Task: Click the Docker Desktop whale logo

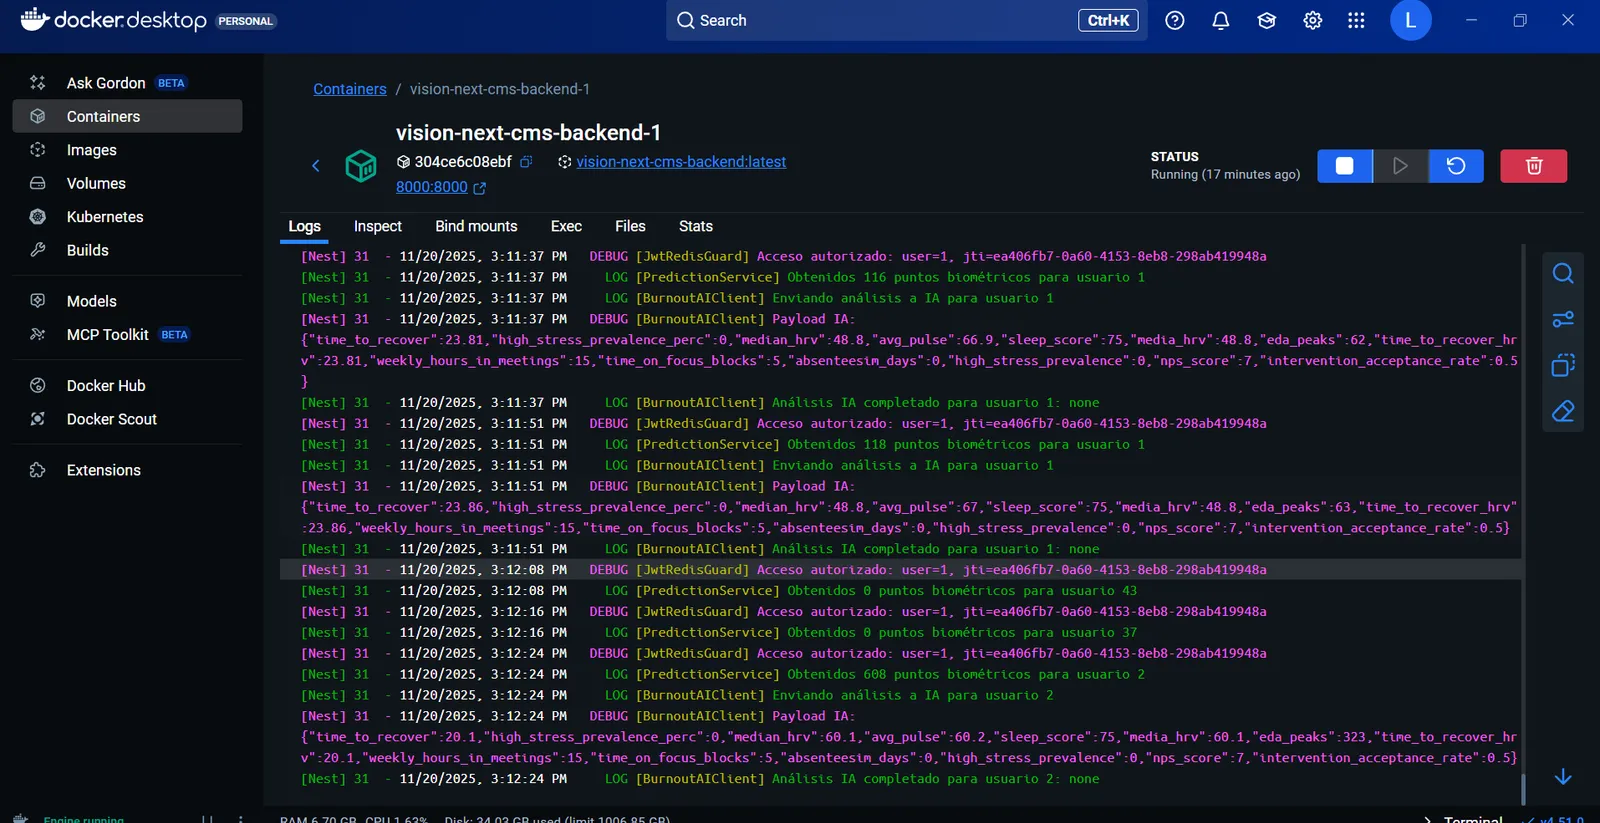Action: click(34, 20)
